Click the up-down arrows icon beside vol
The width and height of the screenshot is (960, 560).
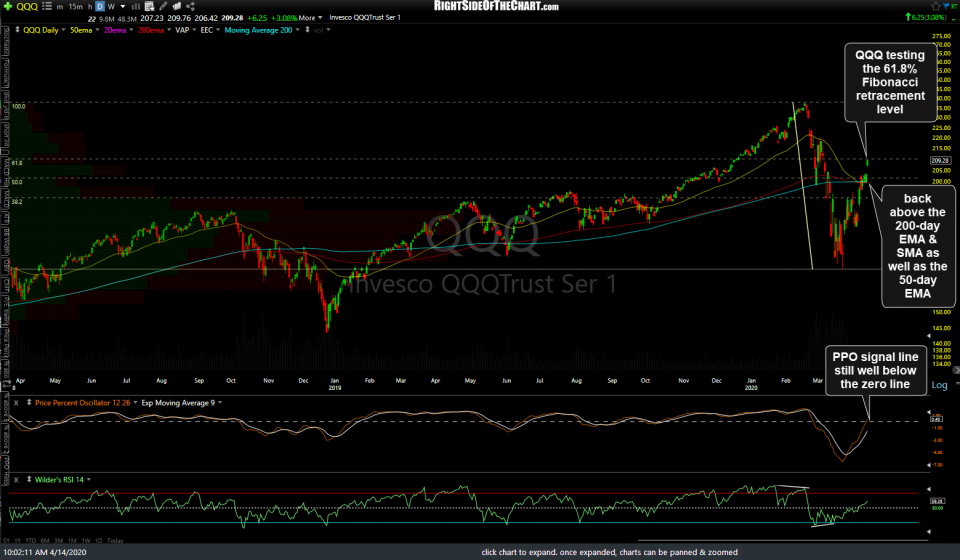point(307,29)
